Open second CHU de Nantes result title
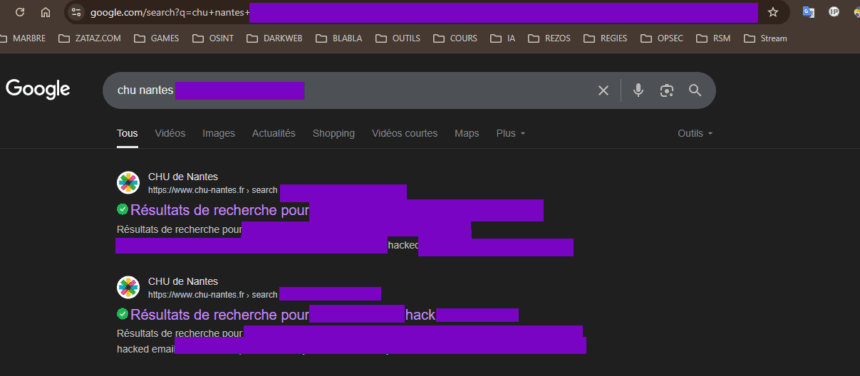This screenshot has width=860, height=376. coord(219,315)
